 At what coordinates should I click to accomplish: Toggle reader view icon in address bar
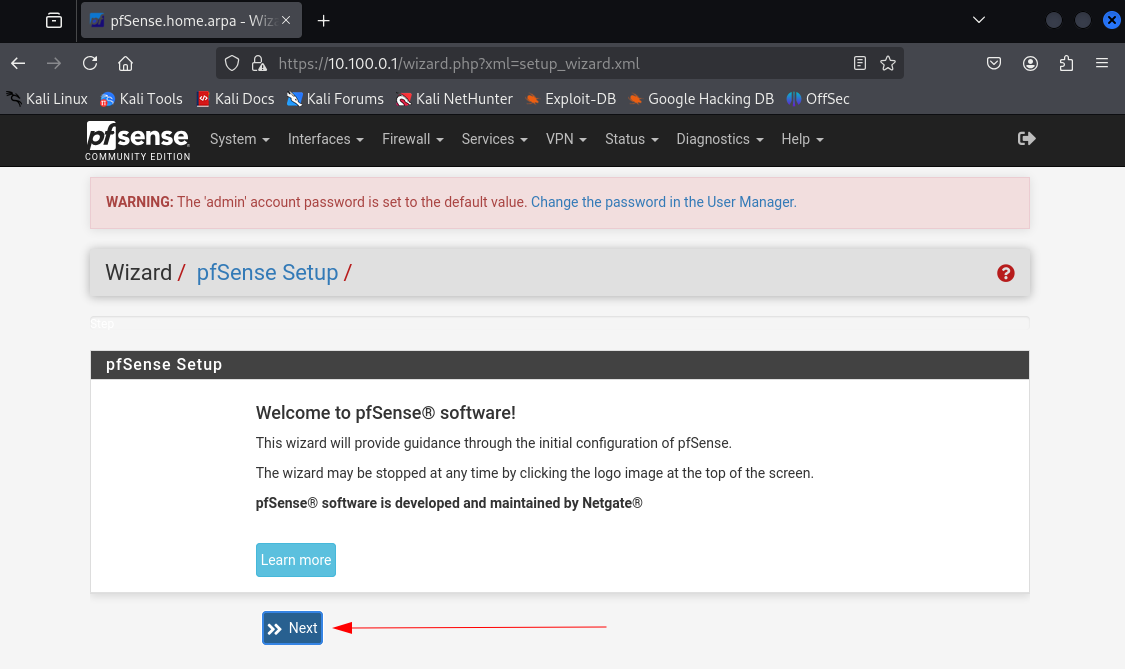coord(860,63)
